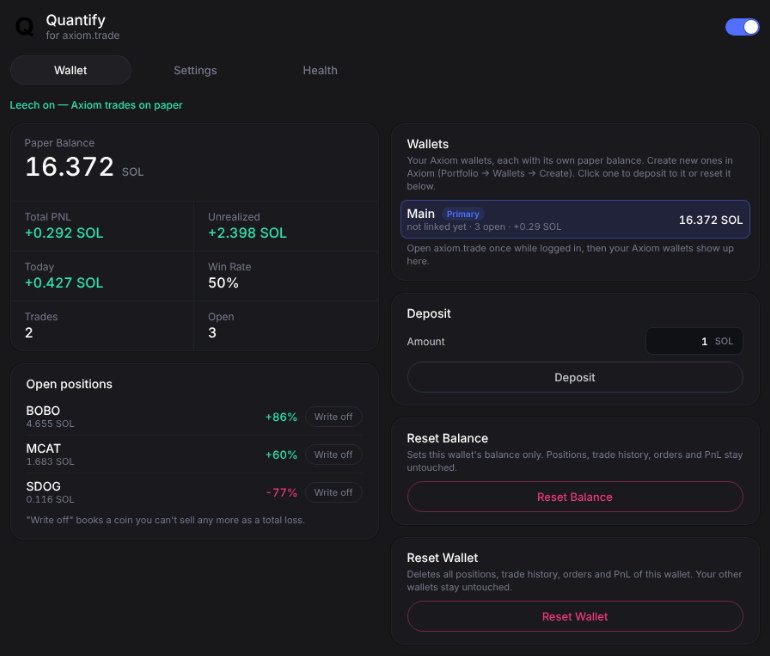
Task: Click the Leech on status message
Action: click(x=96, y=105)
